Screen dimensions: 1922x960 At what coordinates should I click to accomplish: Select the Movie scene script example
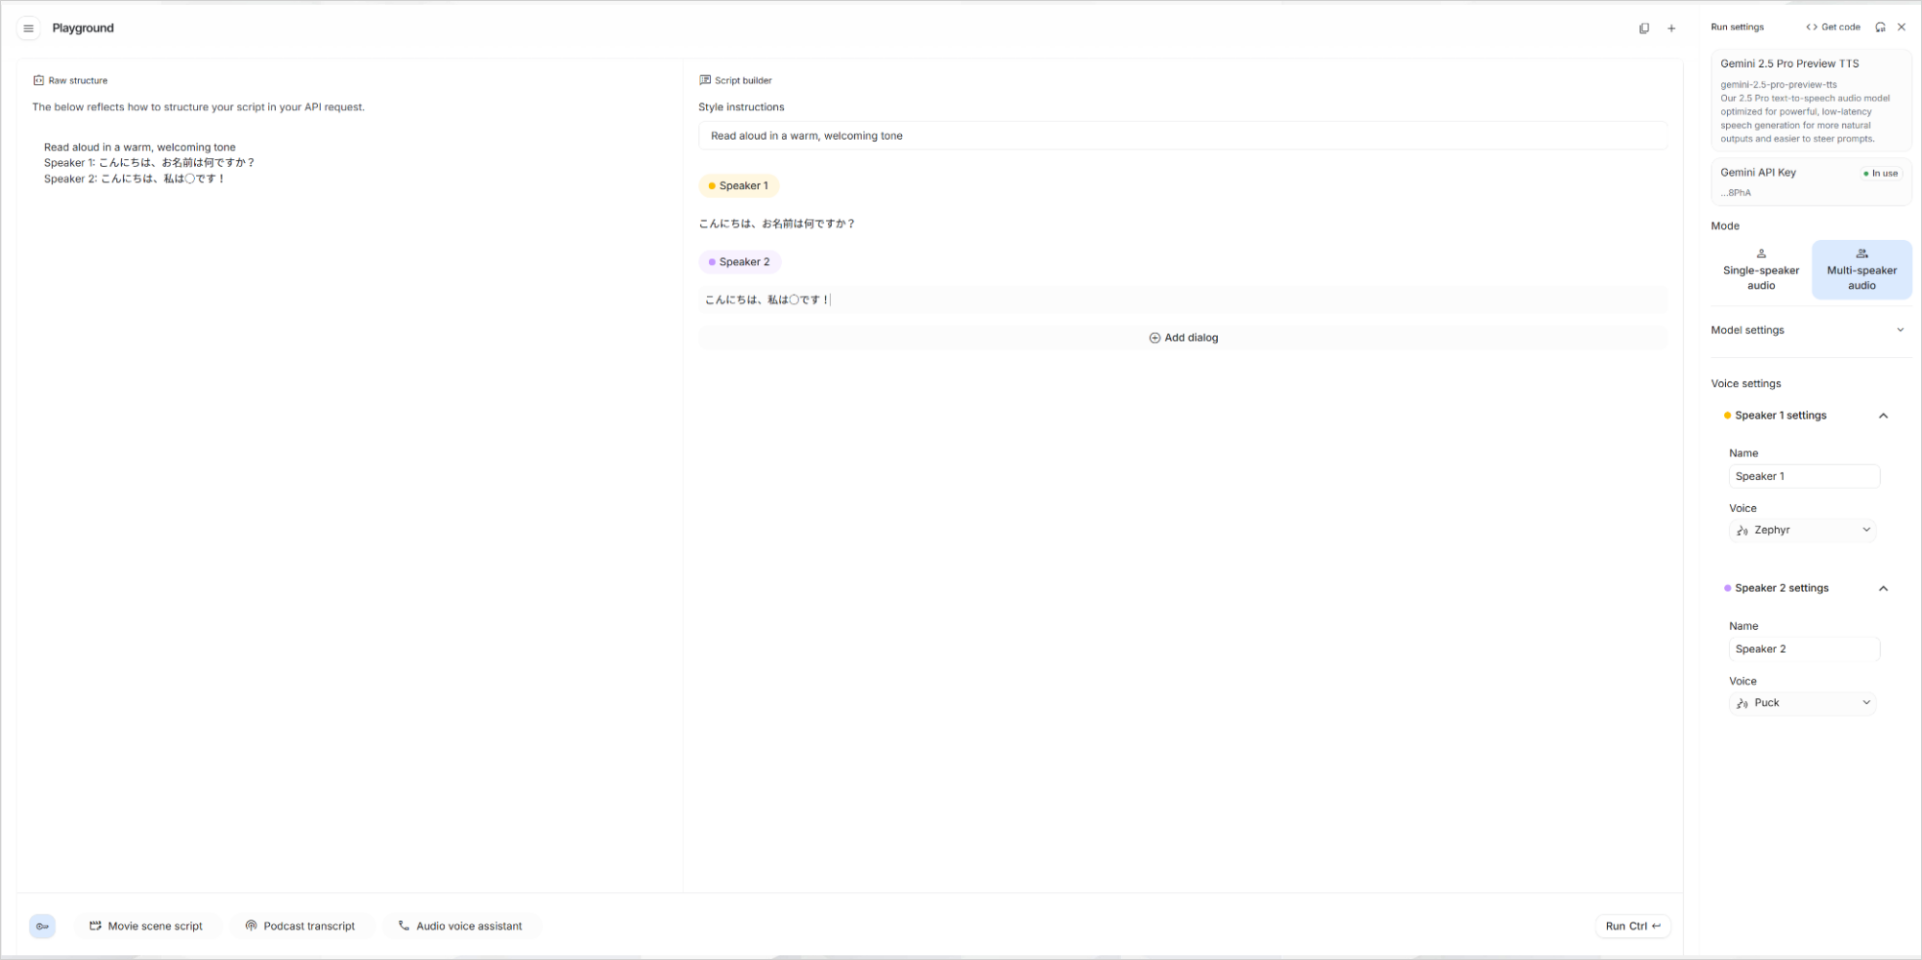147,925
